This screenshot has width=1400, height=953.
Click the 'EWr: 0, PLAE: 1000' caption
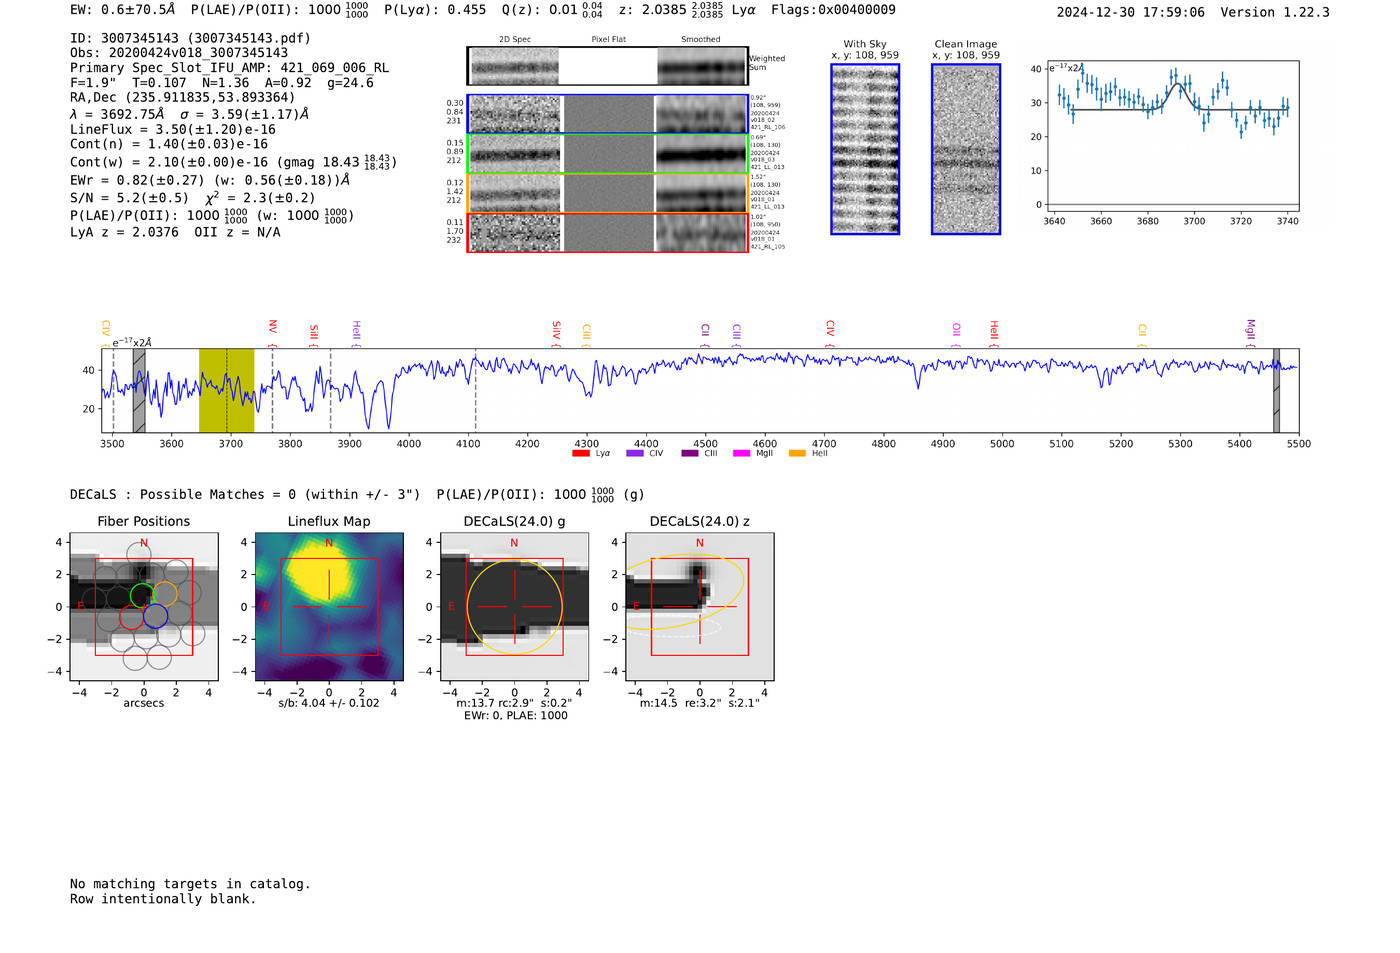(x=515, y=715)
